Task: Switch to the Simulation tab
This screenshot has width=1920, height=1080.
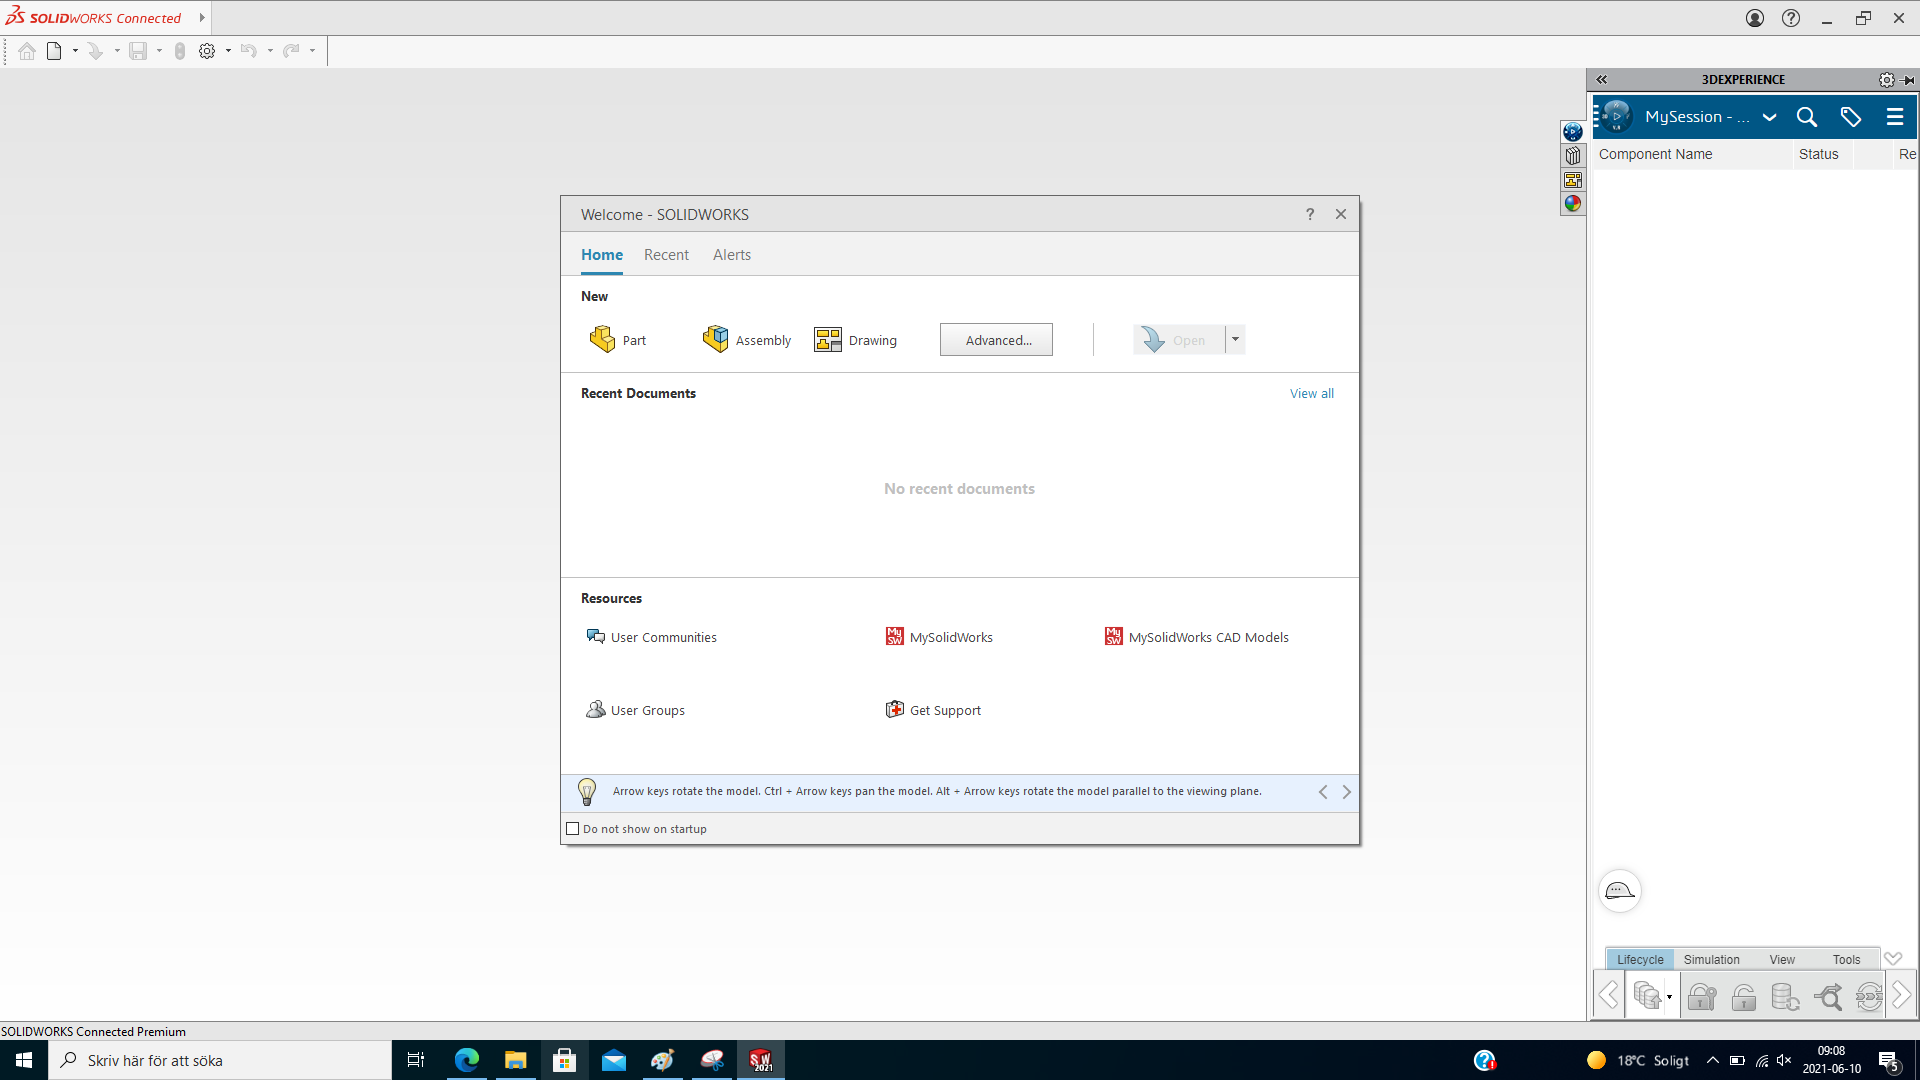Action: [1711, 959]
